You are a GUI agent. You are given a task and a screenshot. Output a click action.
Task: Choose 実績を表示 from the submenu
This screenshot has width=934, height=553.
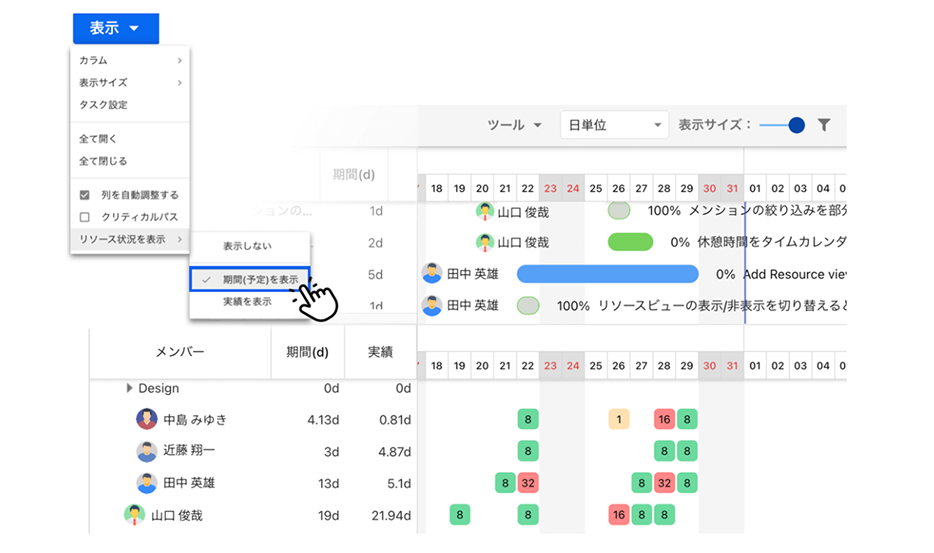246,301
